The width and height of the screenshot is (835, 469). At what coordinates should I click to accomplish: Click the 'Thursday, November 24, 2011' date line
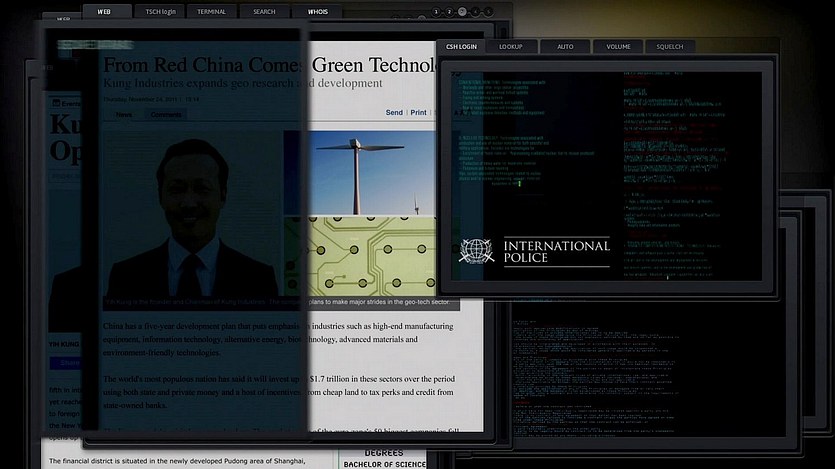point(151,100)
